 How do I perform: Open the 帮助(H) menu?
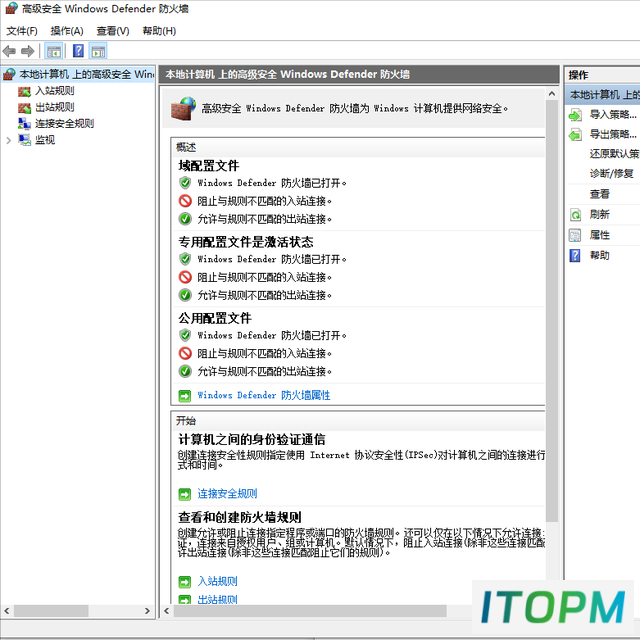pyautogui.click(x=159, y=31)
